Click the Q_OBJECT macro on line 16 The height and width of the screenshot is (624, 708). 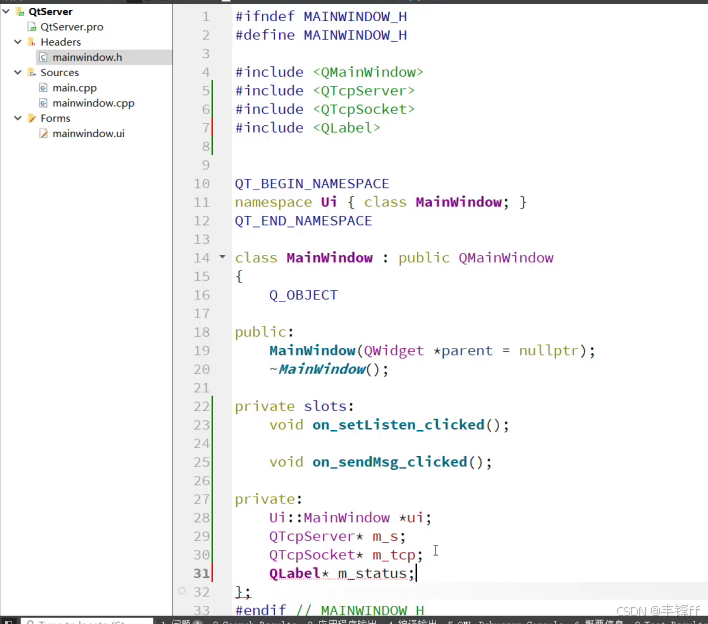click(x=303, y=295)
